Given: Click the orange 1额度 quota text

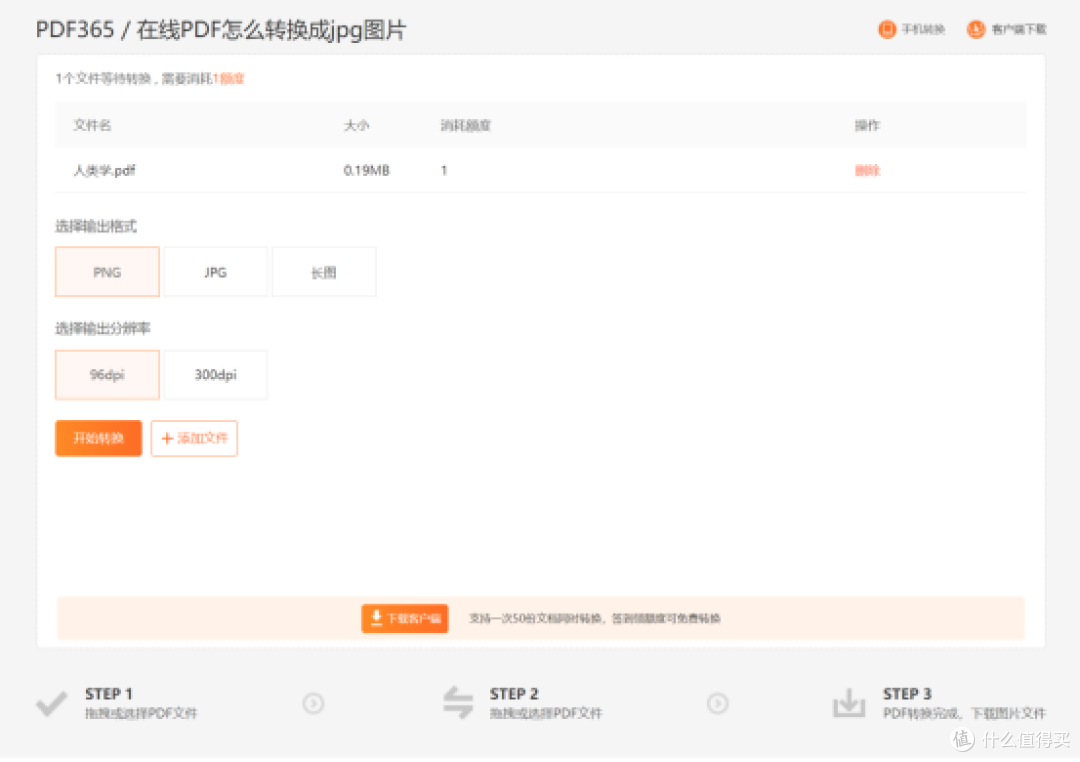Looking at the screenshot, I should coord(229,79).
